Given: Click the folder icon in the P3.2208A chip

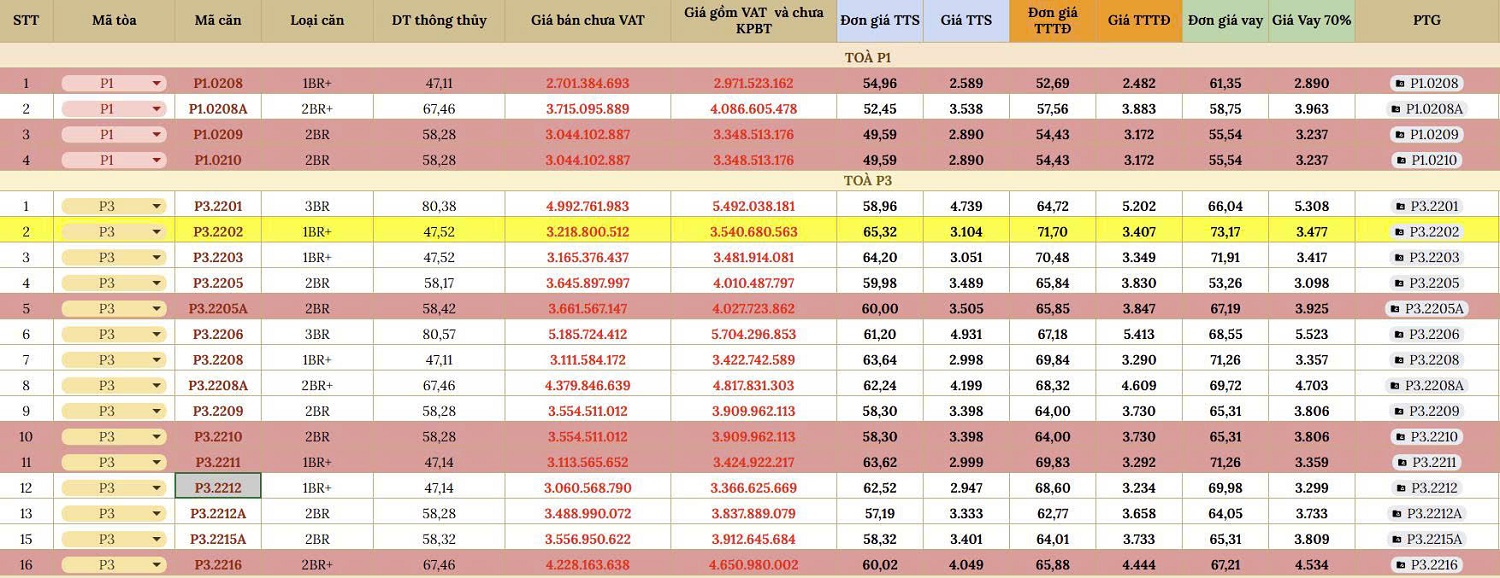Looking at the screenshot, I should pos(1396,386).
